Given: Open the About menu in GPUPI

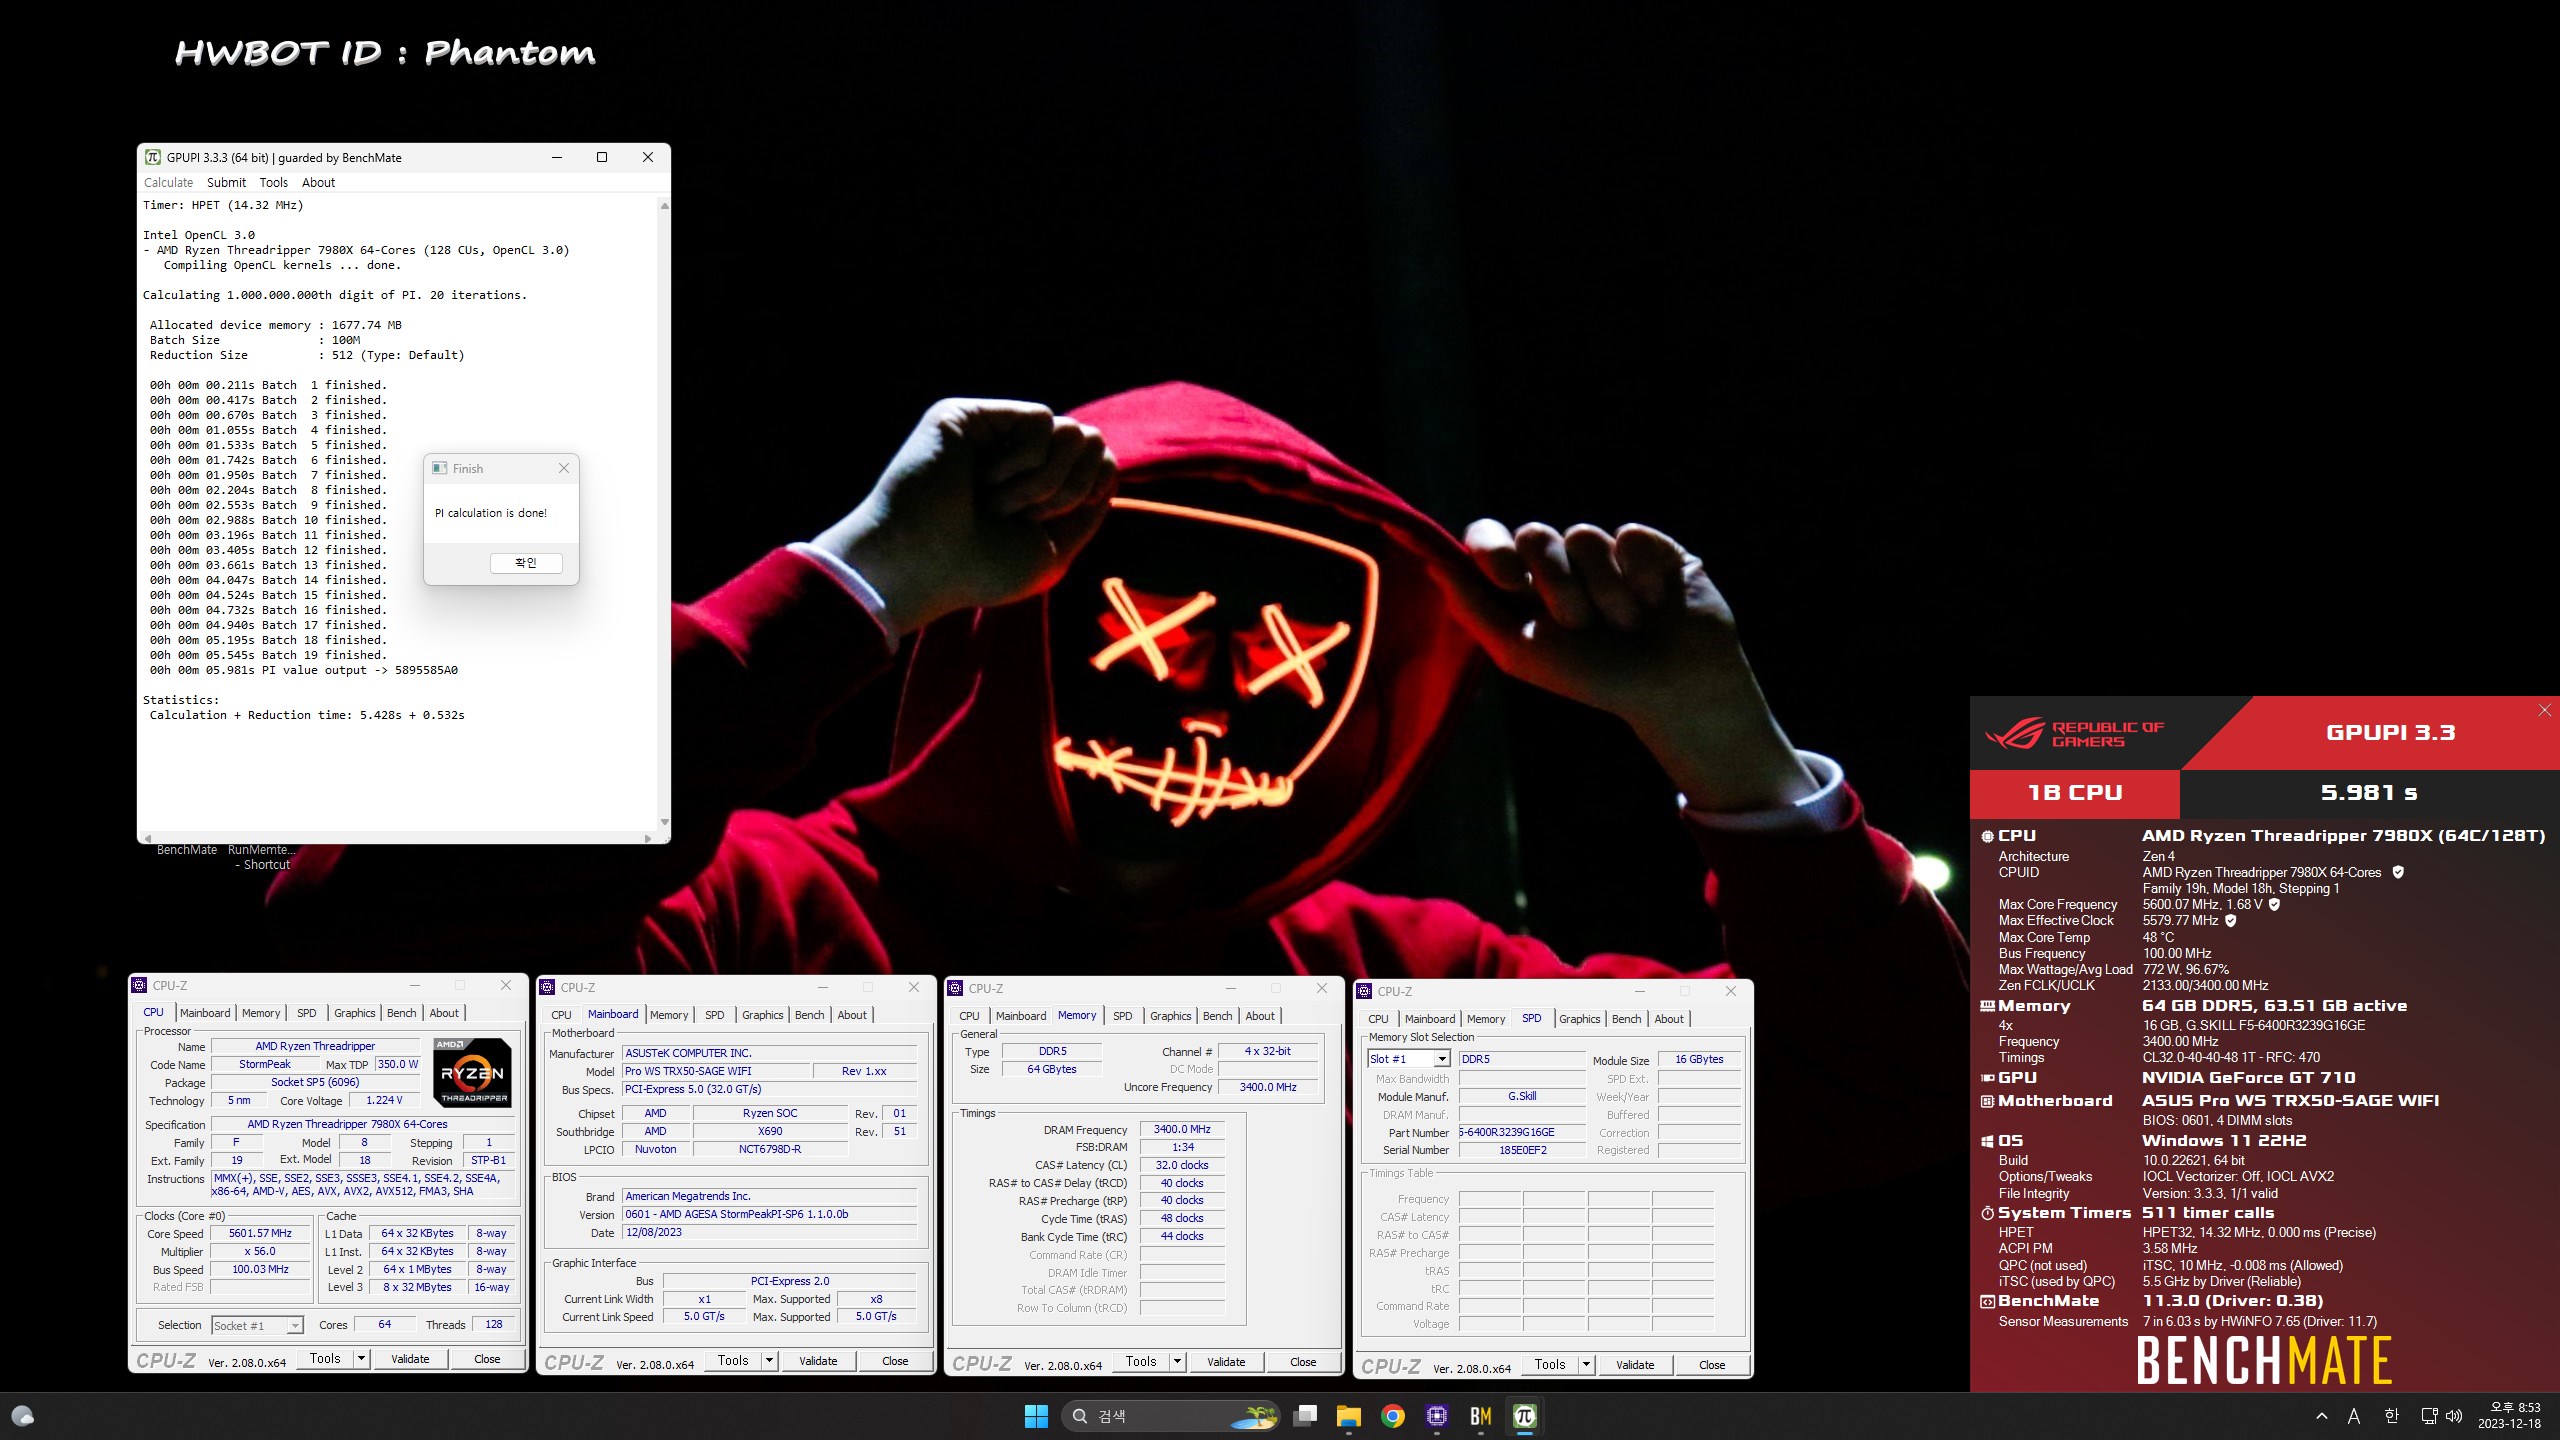Looking at the screenshot, I should (318, 182).
